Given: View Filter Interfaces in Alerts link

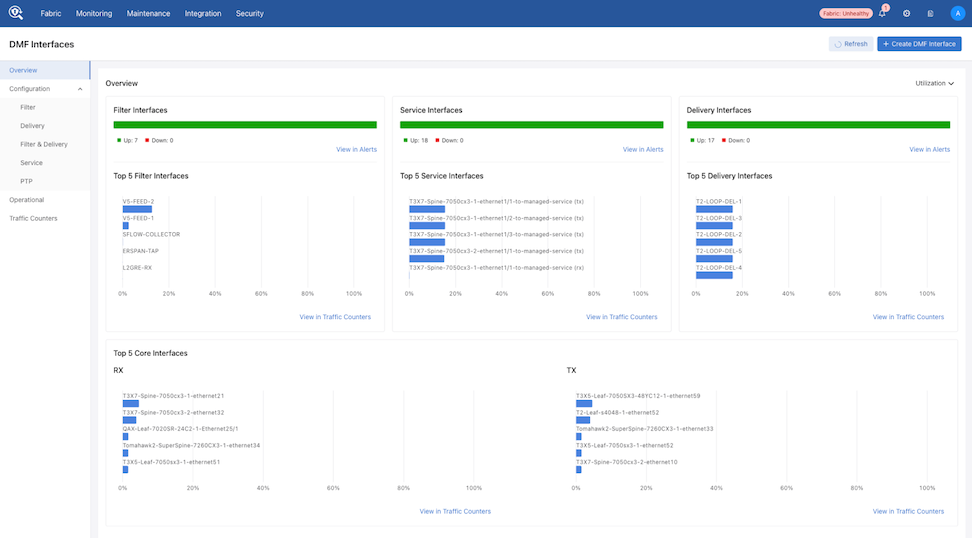Looking at the screenshot, I should point(356,150).
